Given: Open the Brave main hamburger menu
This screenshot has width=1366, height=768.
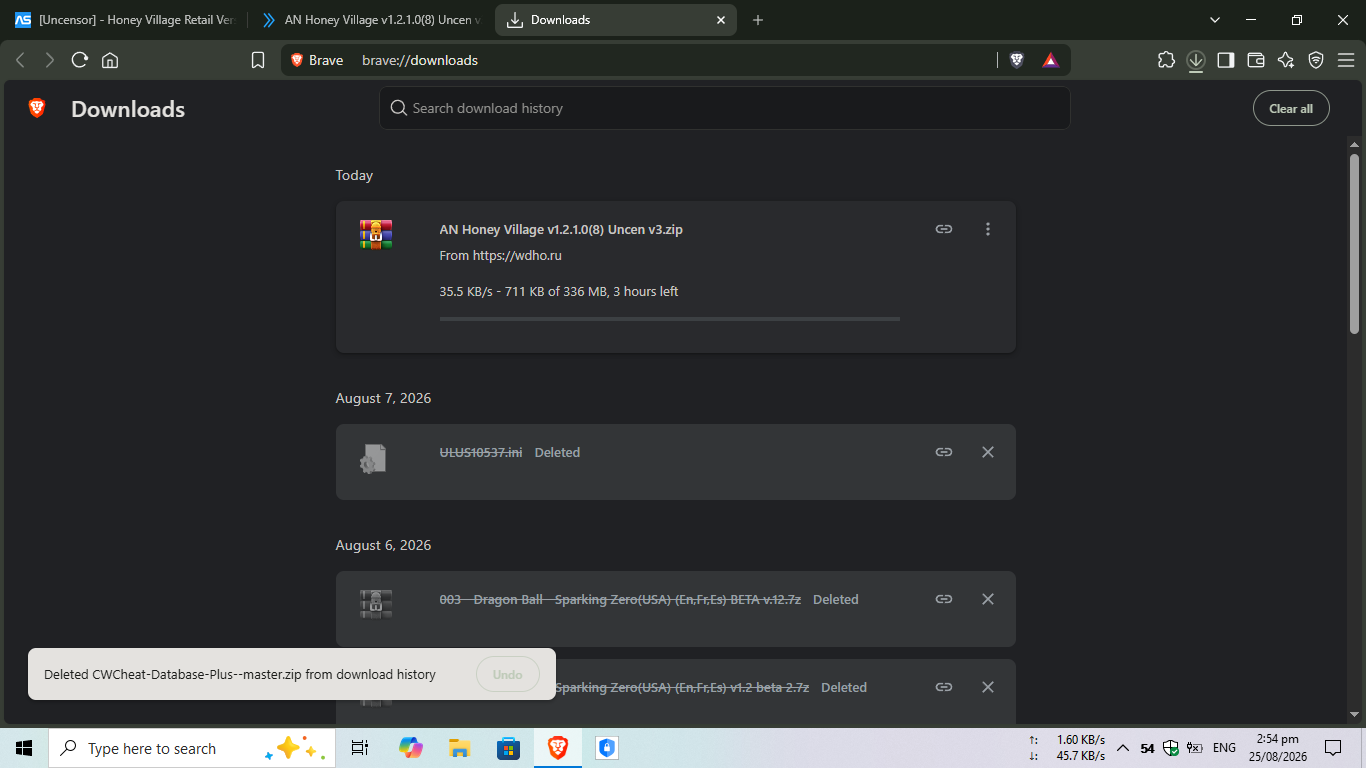Looking at the screenshot, I should click(x=1346, y=60).
